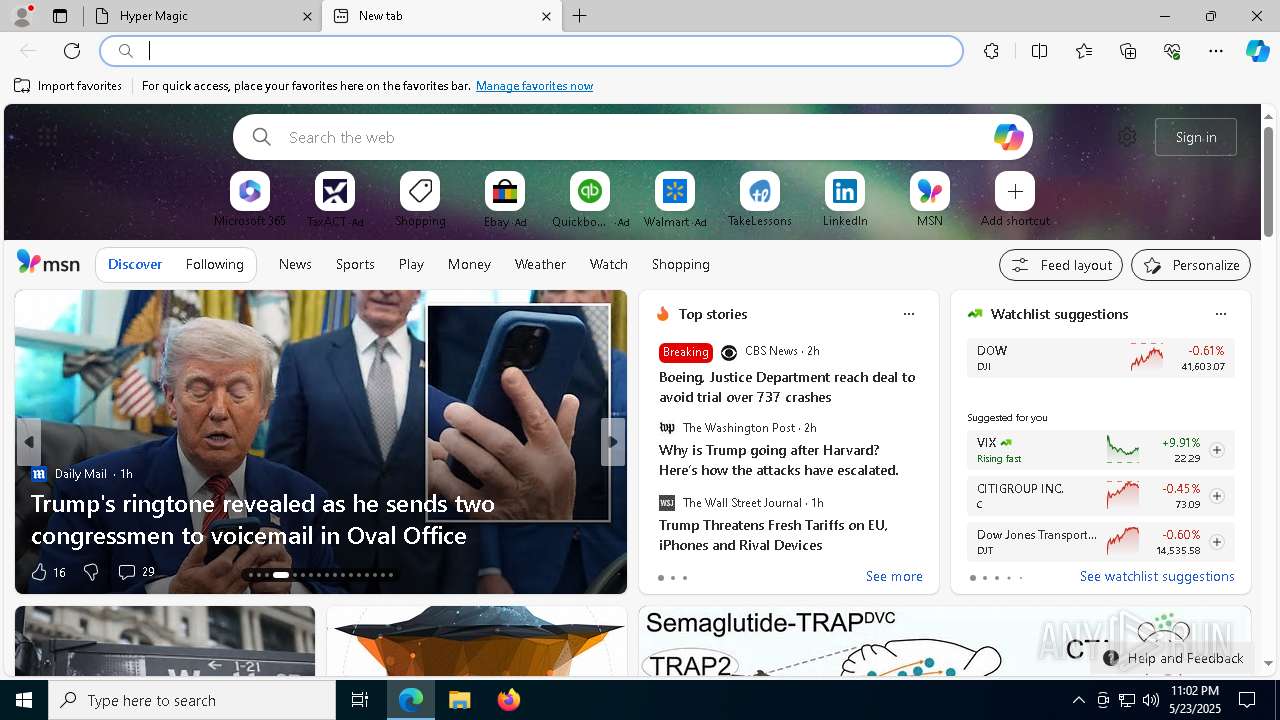Open Settings and more ellipsis
The image size is (1280, 720).
click(x=1216, y=51)
